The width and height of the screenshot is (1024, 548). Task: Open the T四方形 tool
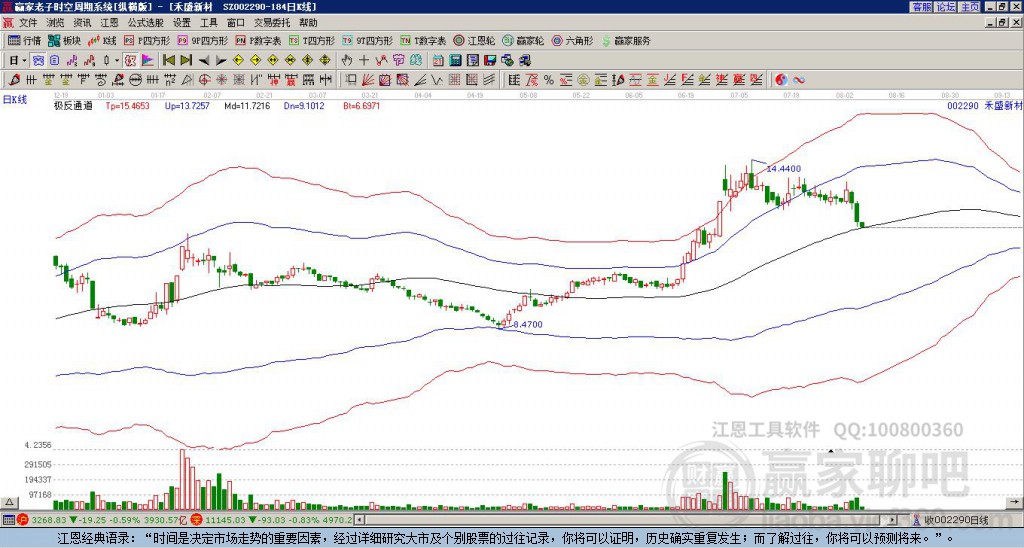[312, 40]
